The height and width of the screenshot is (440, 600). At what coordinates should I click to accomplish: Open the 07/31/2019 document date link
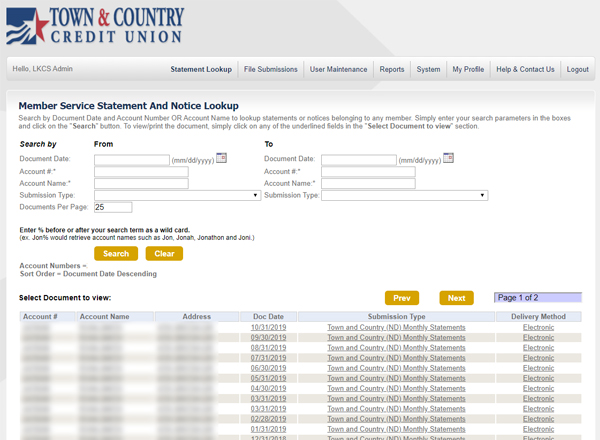pyautogui.click(x=268, y=358)
